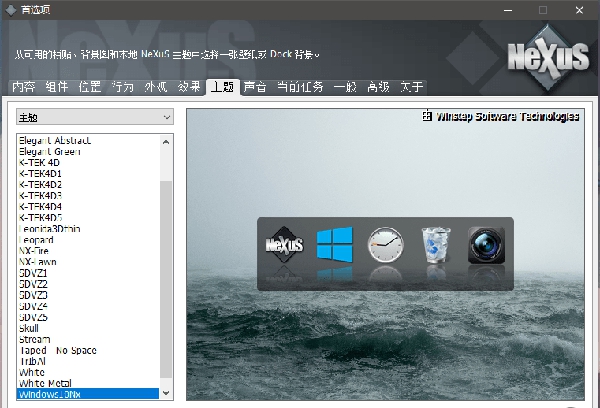Click the Windows logo icon in dock preview
The width and height of the screenshot is (600, 408).
coord(334,245)
